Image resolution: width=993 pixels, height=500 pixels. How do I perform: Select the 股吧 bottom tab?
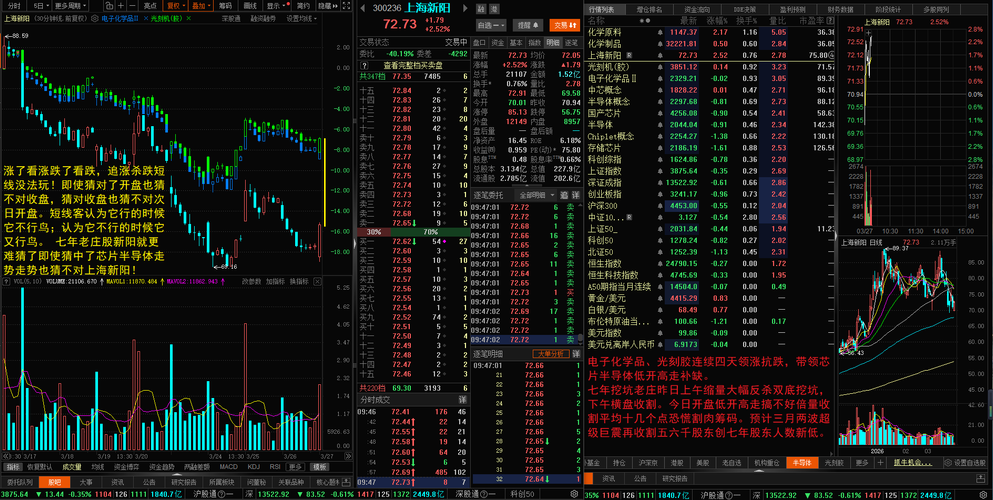pos(54,482)
